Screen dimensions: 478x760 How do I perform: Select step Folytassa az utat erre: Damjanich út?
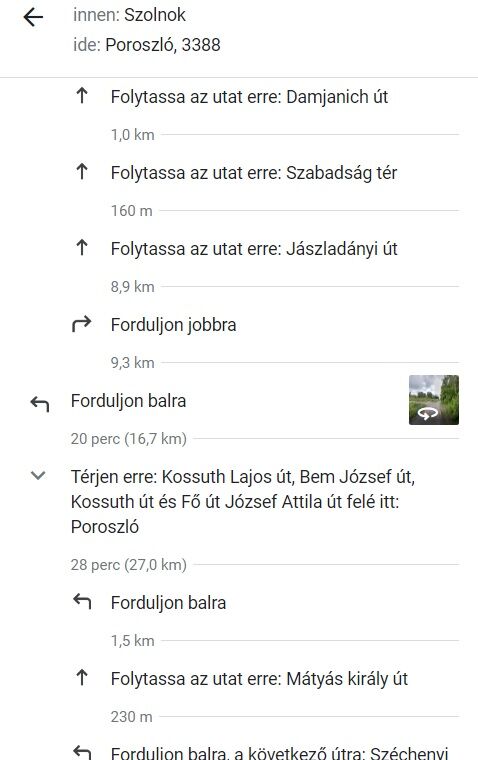(249, 96)
